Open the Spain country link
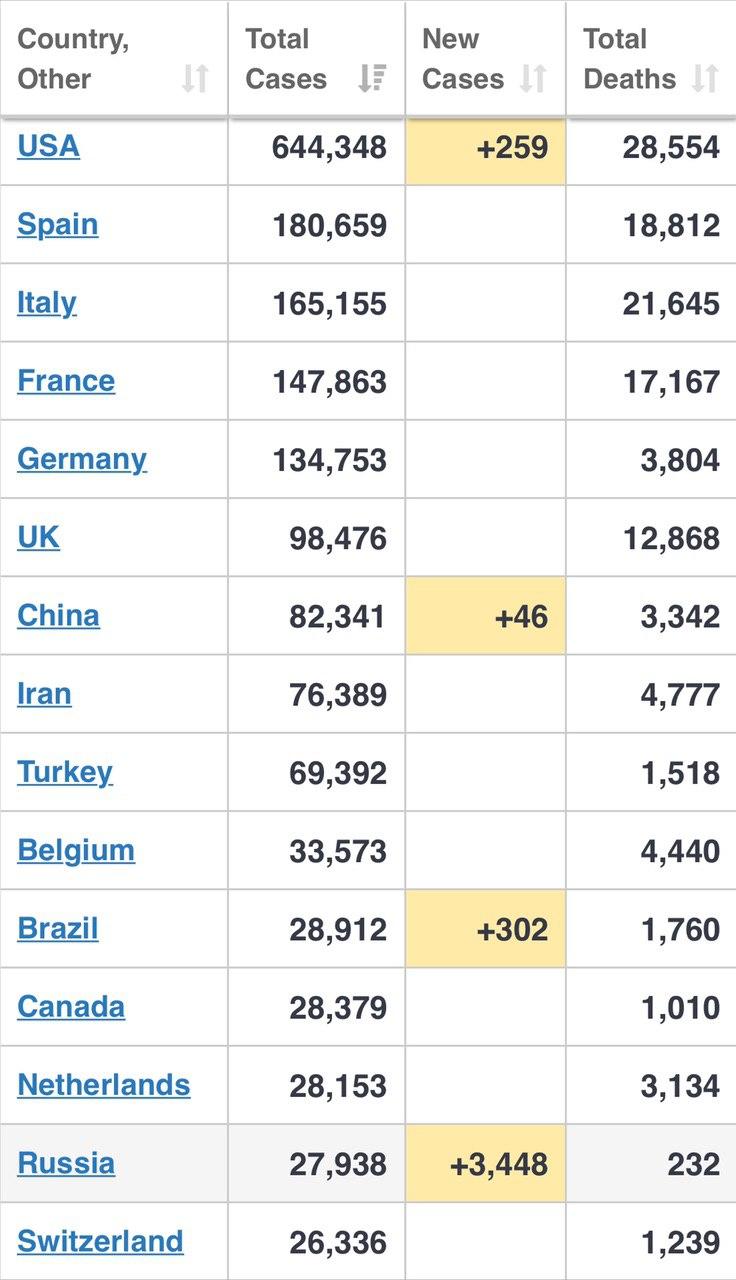This screenshot has width=736, height=1280. coord(57,224)
